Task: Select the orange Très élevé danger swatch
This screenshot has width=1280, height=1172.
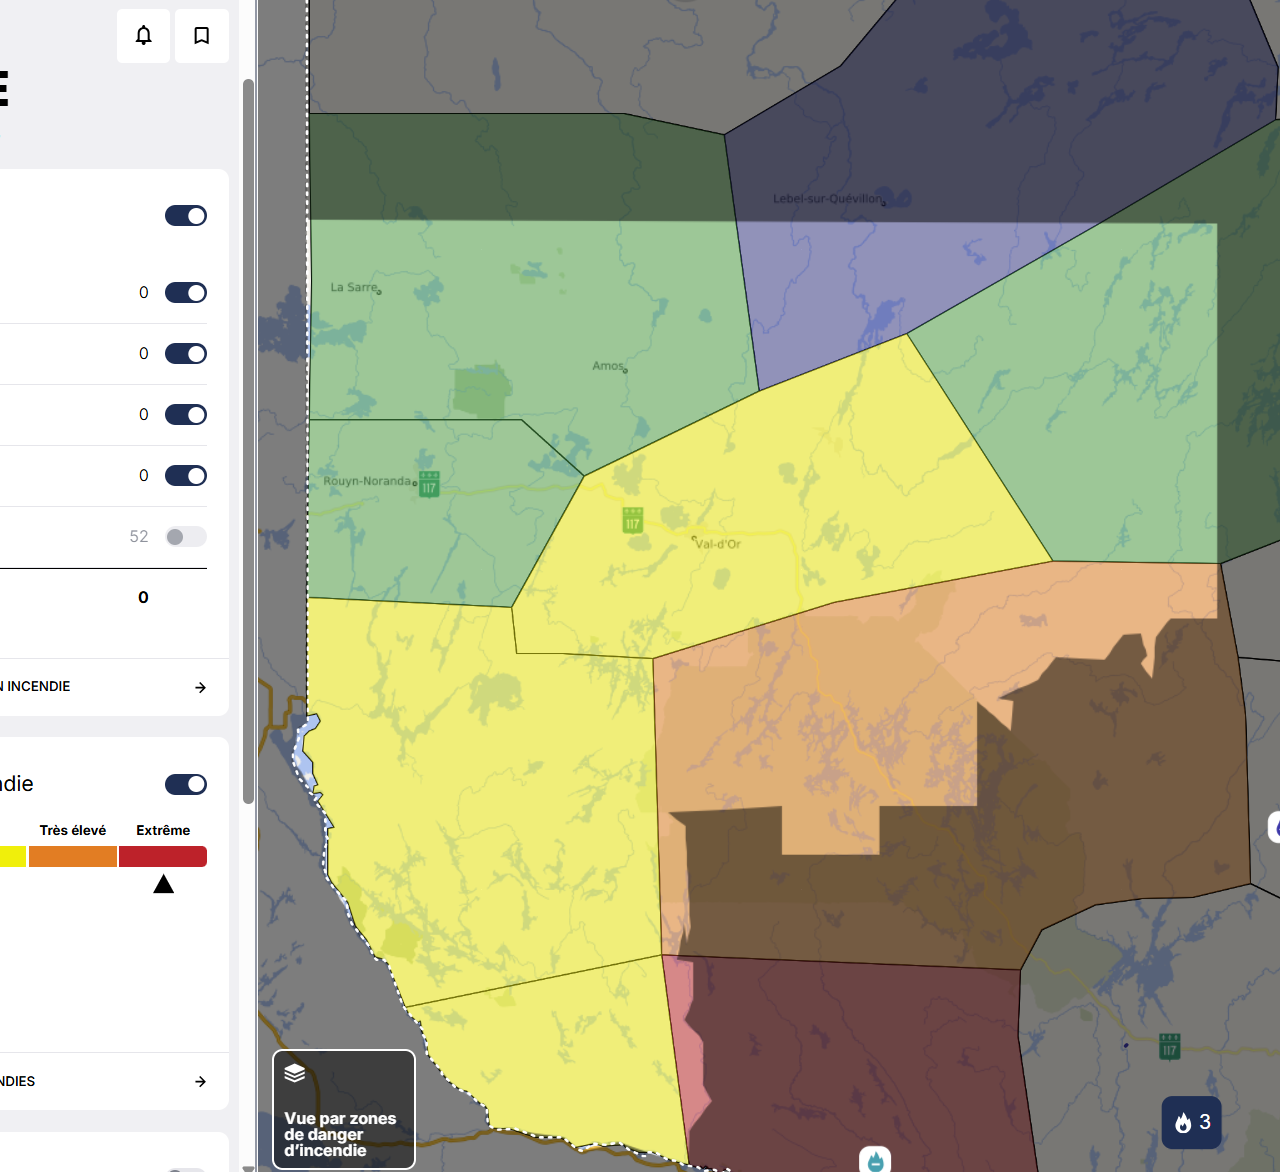Action: 73,857
